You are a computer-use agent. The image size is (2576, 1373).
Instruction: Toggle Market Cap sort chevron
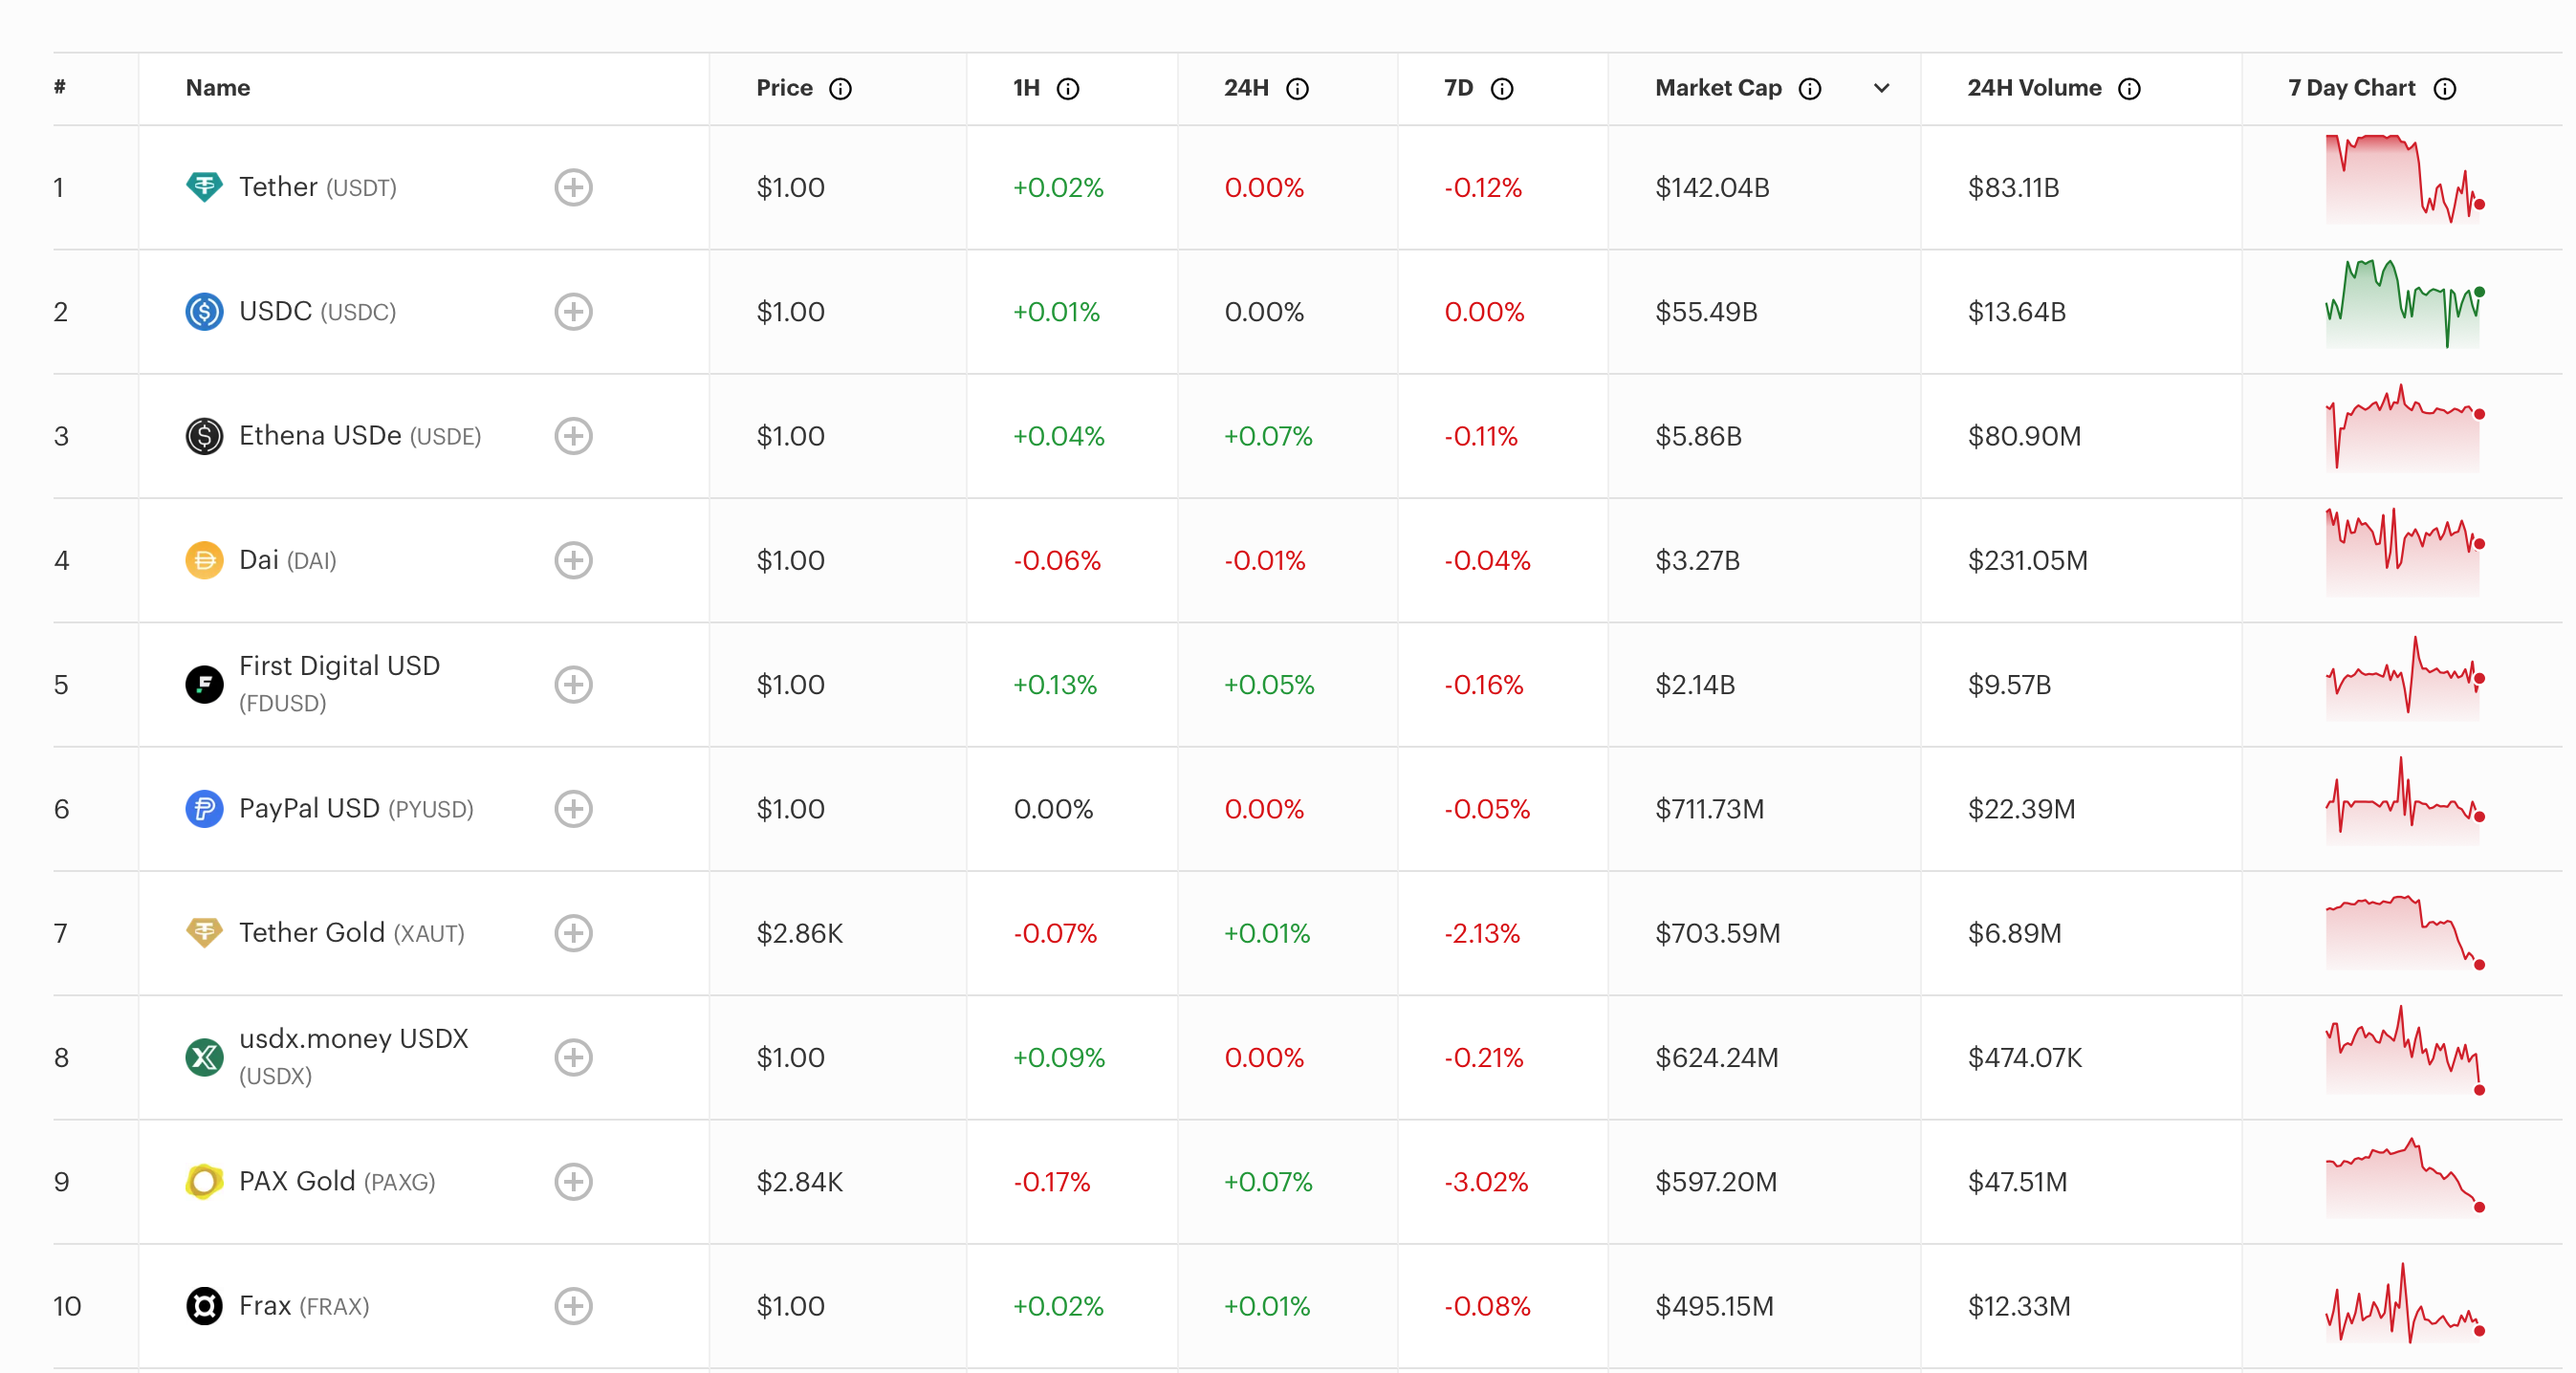coord(1881,88)
